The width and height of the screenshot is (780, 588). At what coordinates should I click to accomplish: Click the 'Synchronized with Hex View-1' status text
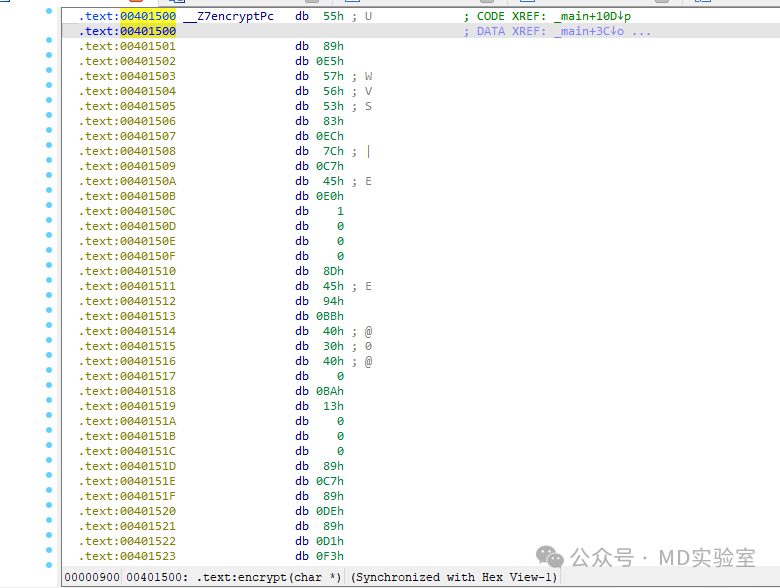pos(454,578)
